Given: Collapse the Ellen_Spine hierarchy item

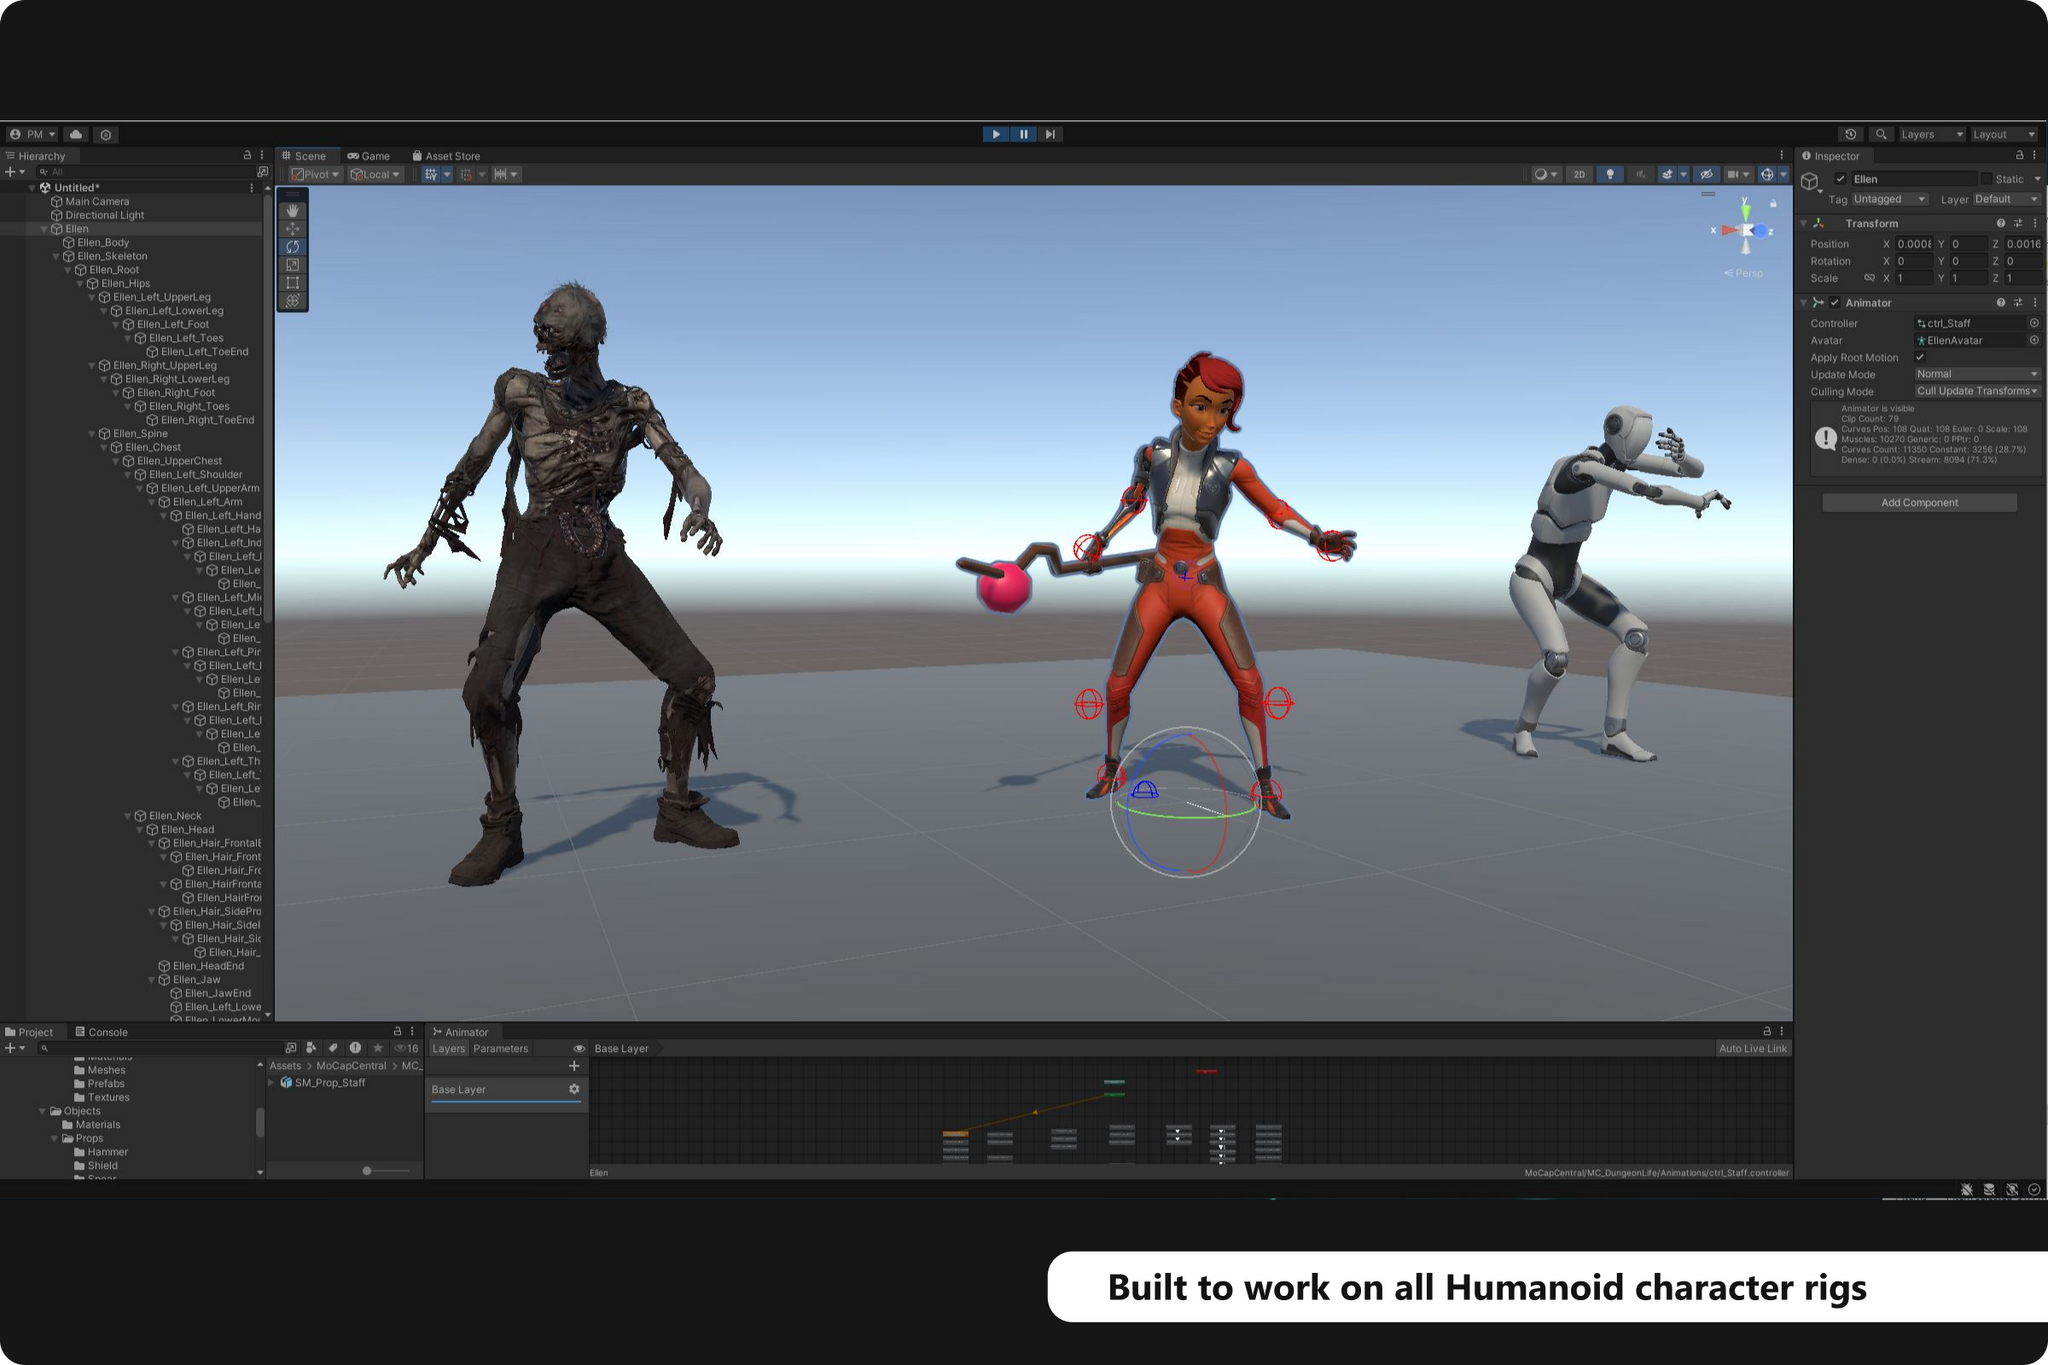Looking at the screenshot, I should [92, 432].
